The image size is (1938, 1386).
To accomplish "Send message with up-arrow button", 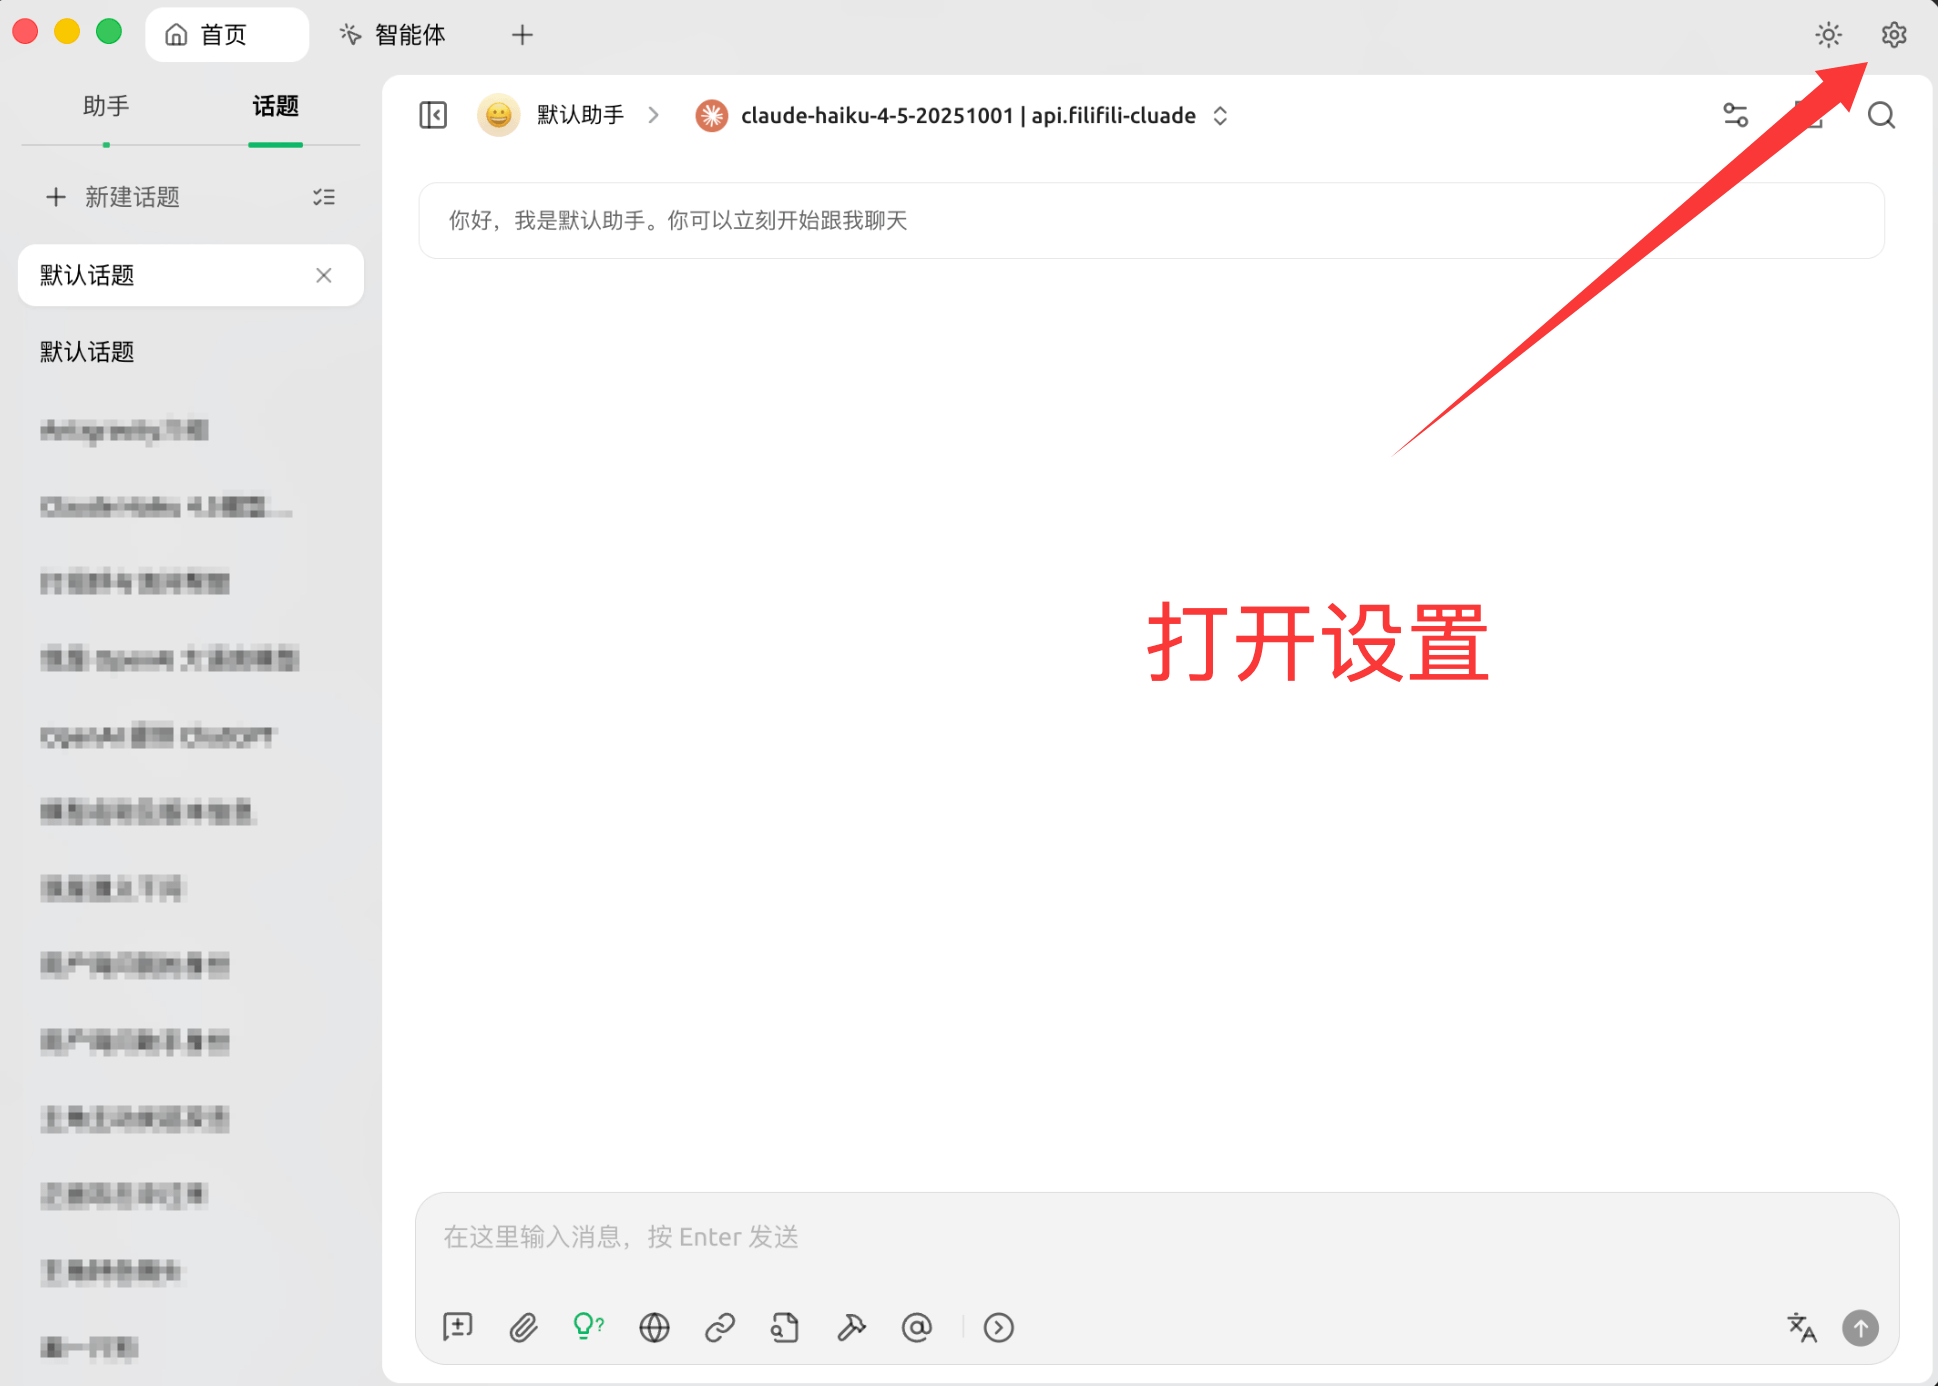I will pyautogui.click(x=1860, y=1328).
